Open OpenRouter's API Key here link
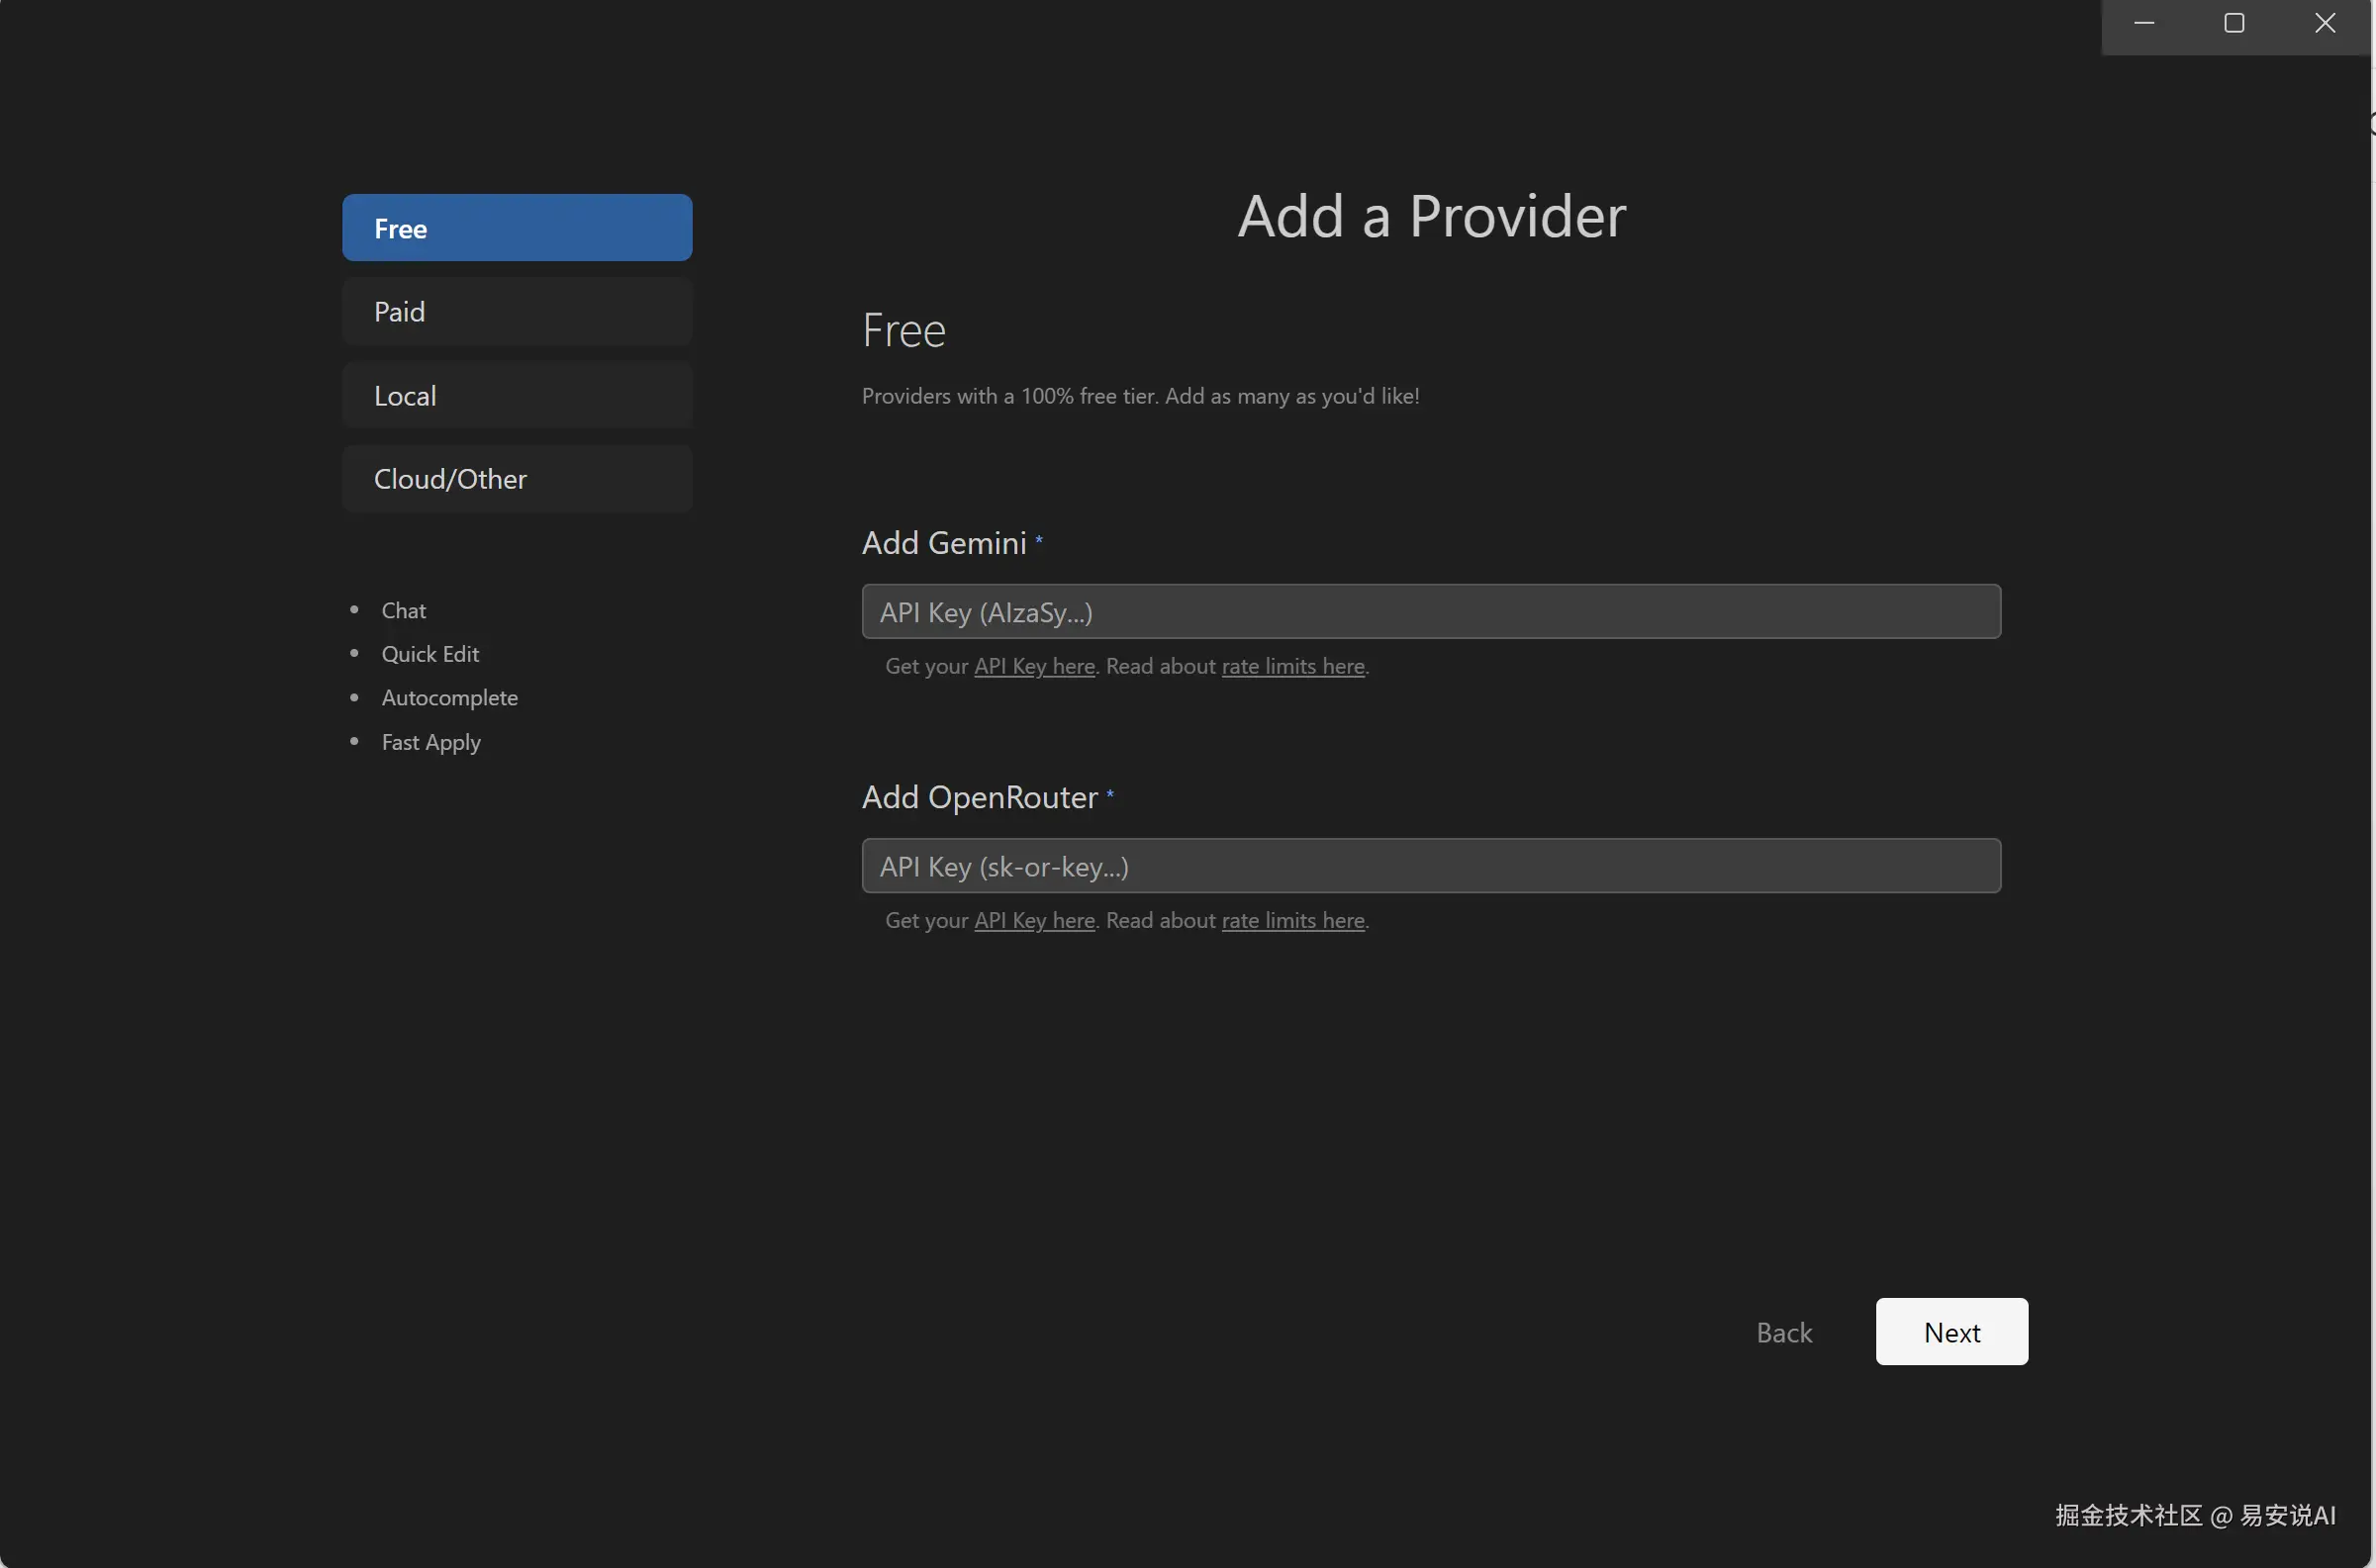 (1034, 920)
